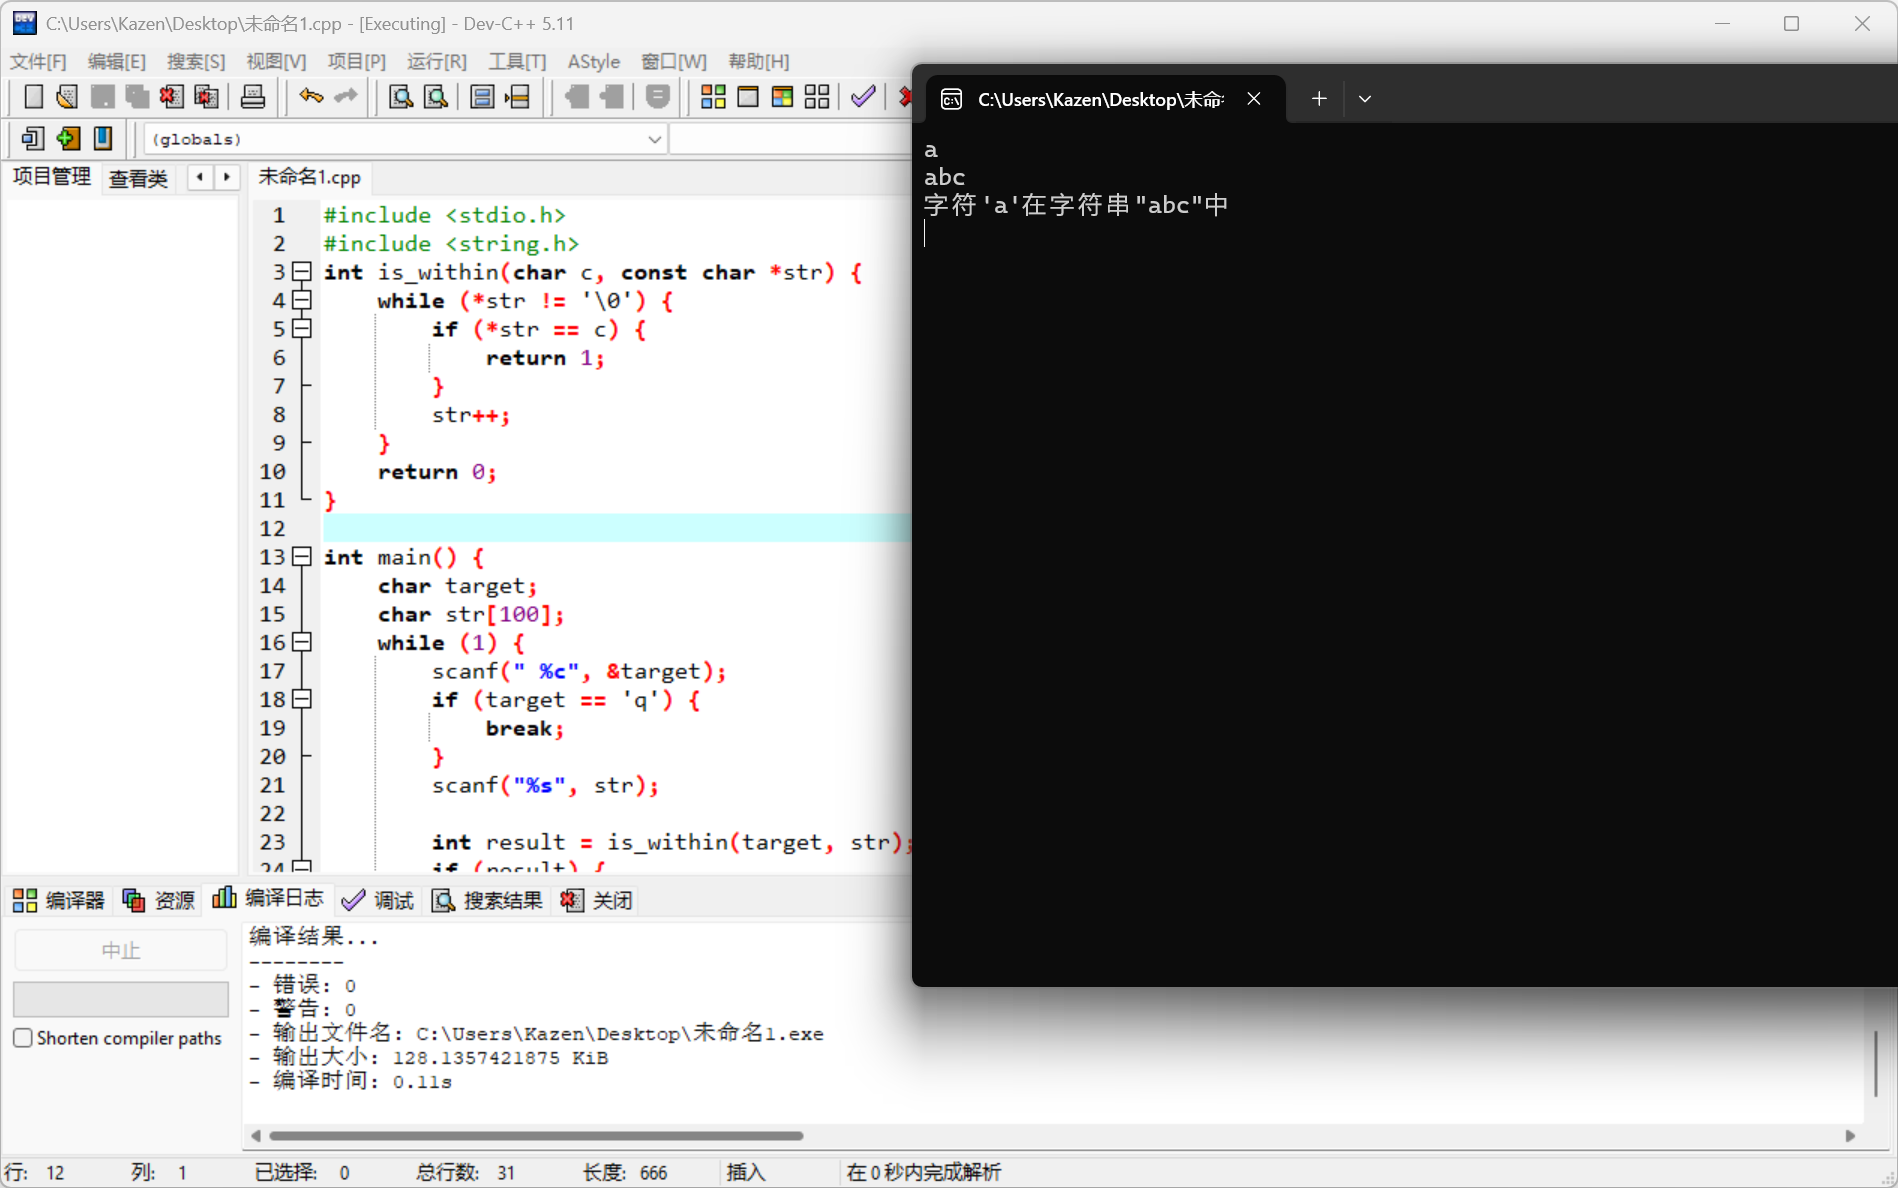
Task: Click the highlighted empty line 12 in editor
Action: click(x=617, y=528)
